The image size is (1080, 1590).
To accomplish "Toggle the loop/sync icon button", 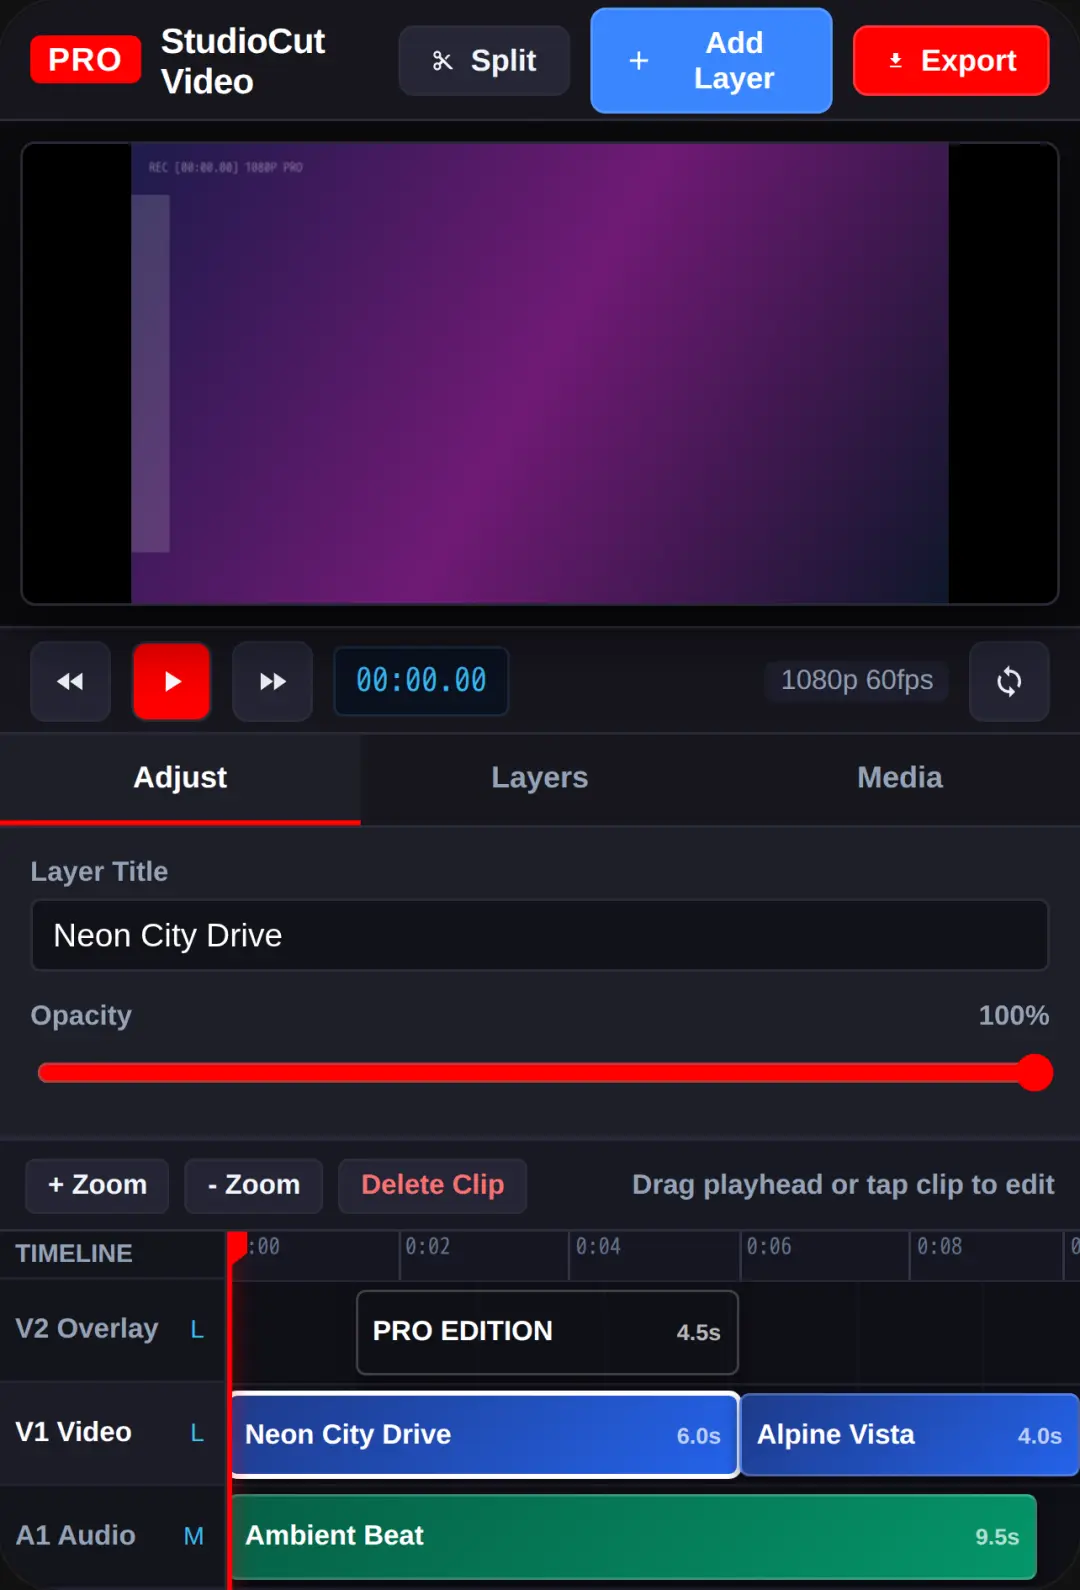I will click(x=1009, y=682).
